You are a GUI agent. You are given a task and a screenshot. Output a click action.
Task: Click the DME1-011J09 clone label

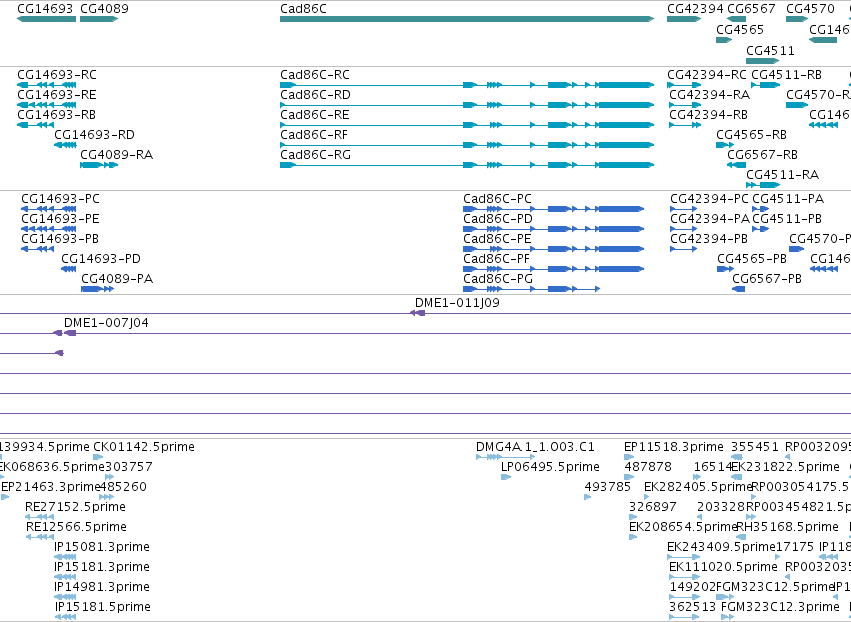point(457,303)
